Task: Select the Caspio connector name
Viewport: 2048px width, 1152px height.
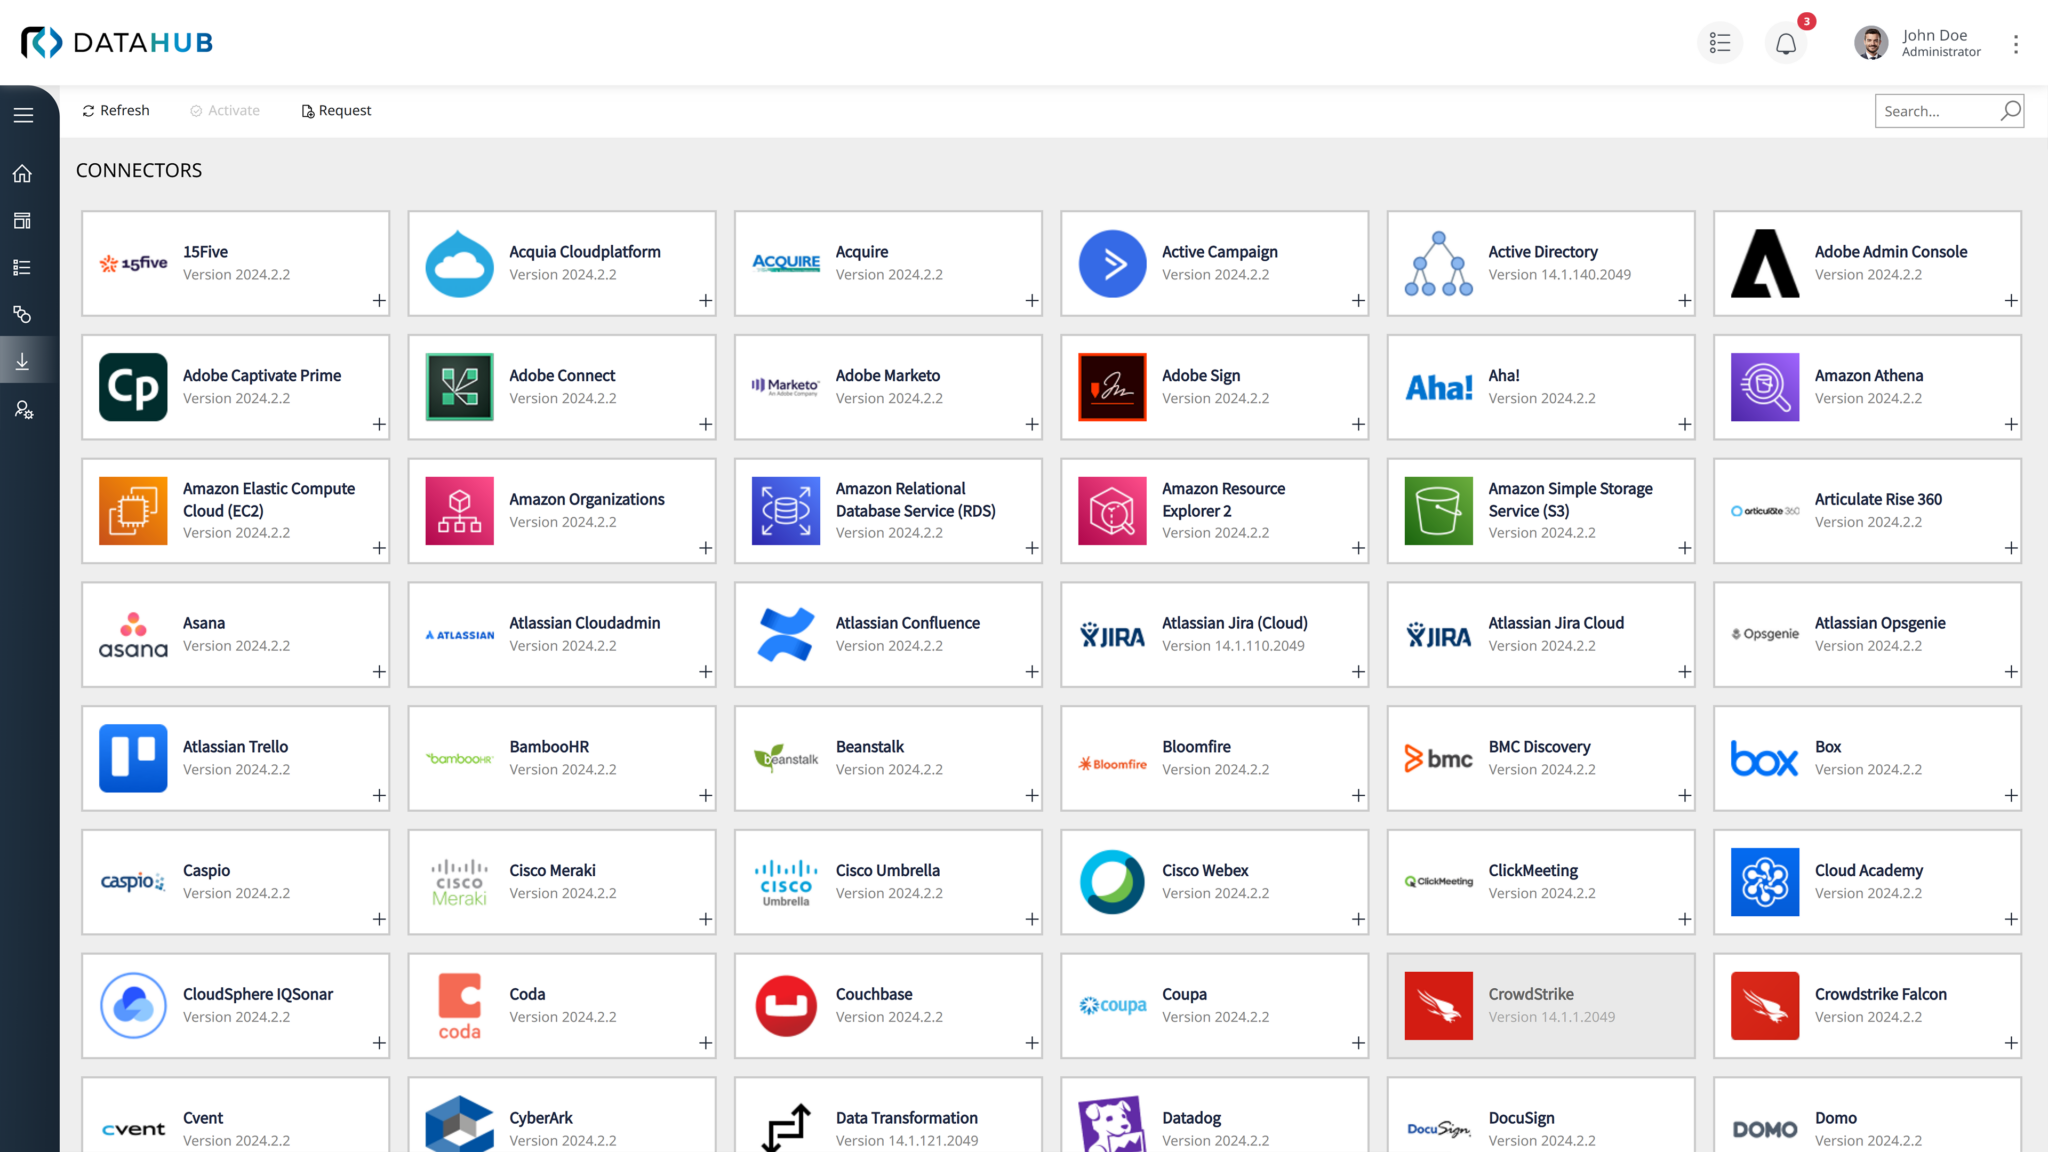Action: click(x=206, y=871)
